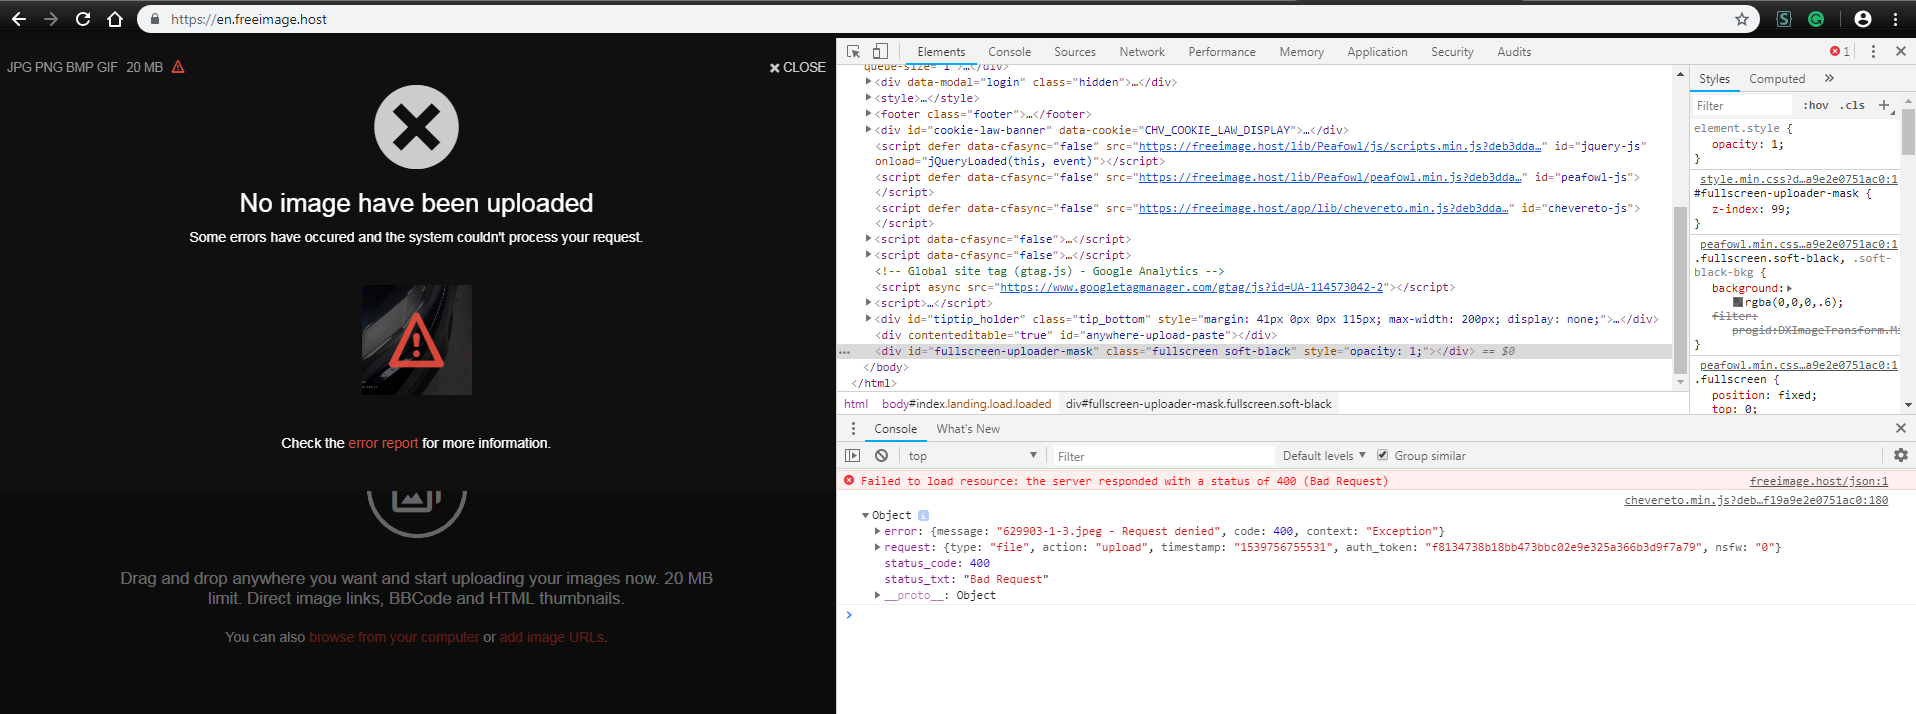Expand the cookie-law-banner div node
This screenshot has height=714, width=1916.
(x=868, y=130)
